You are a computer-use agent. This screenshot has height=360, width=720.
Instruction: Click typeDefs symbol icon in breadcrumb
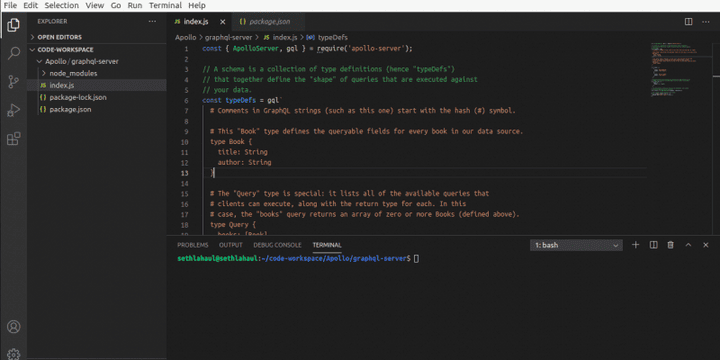click(x=310, y=38)
